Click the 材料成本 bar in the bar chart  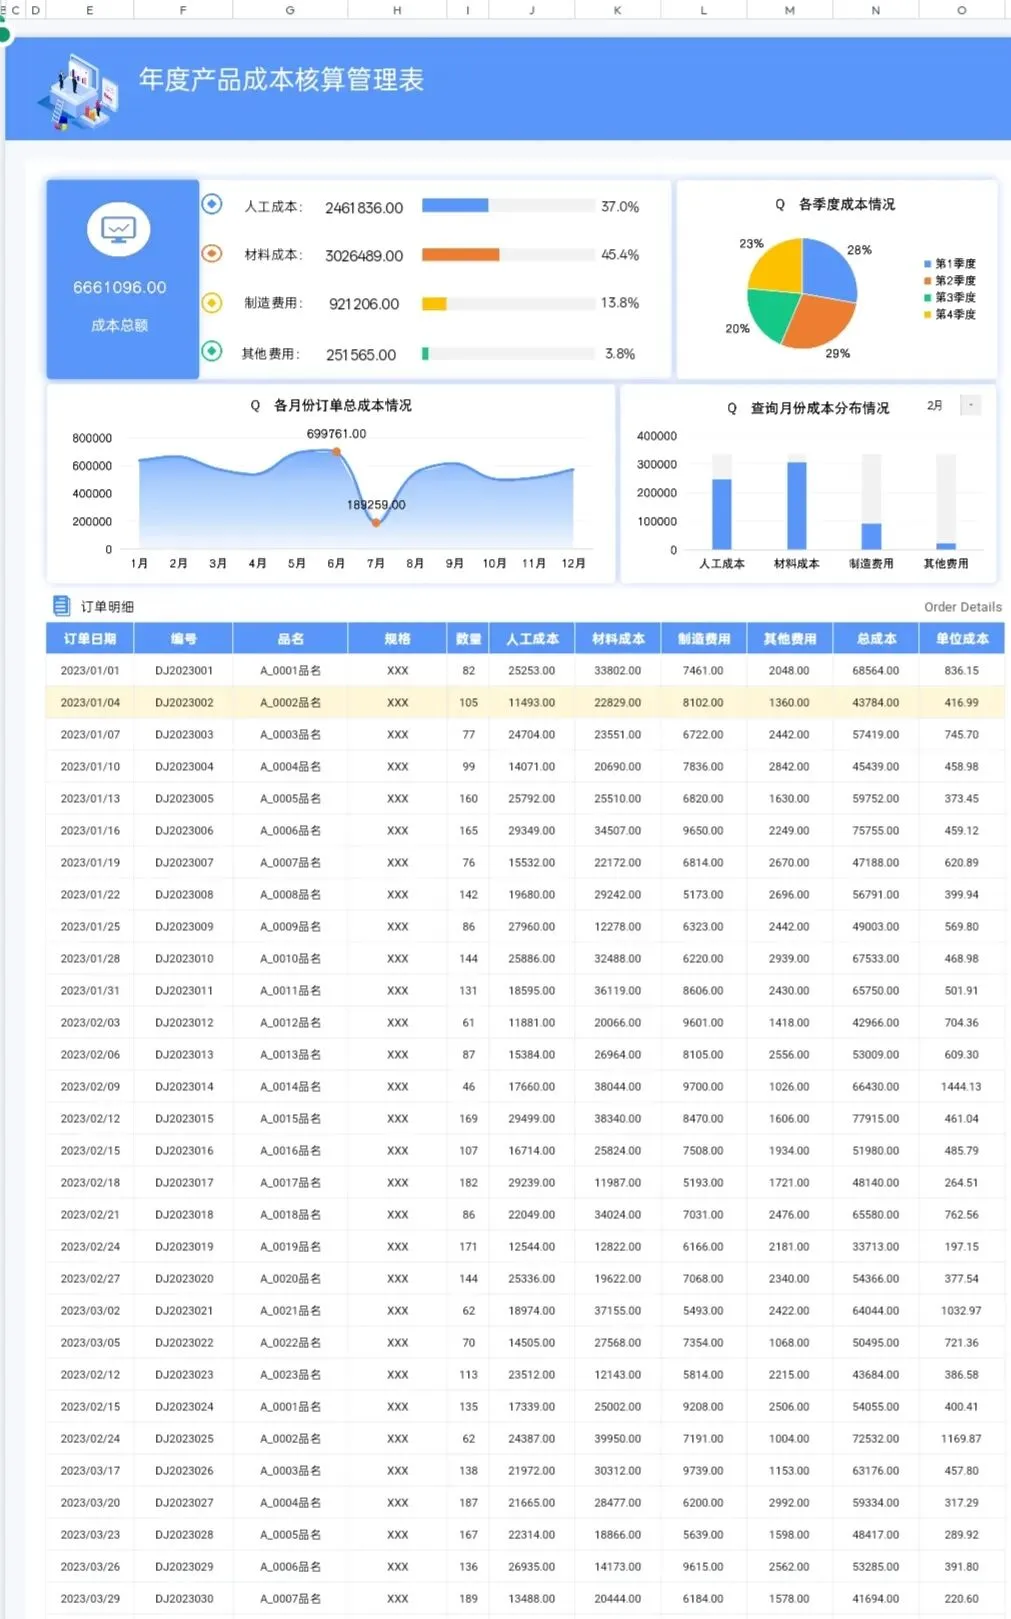[796, 506]
